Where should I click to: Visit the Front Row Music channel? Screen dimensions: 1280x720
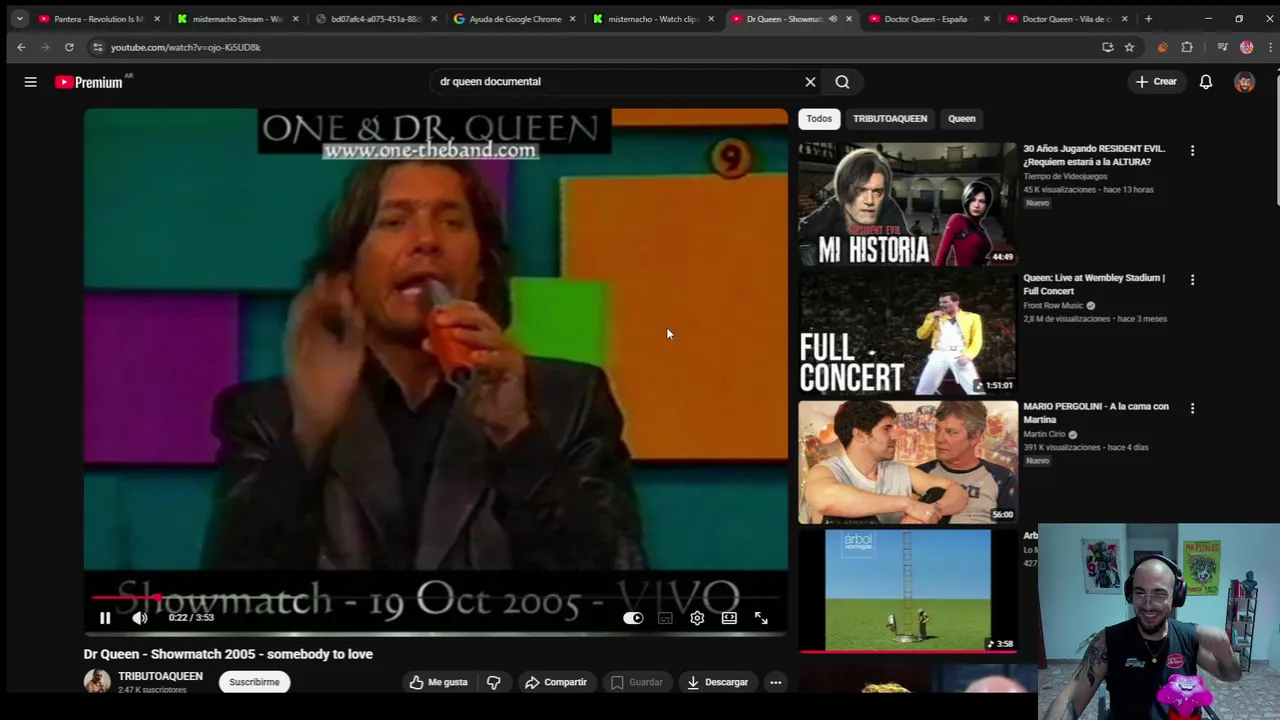(x=1053, y=306)
